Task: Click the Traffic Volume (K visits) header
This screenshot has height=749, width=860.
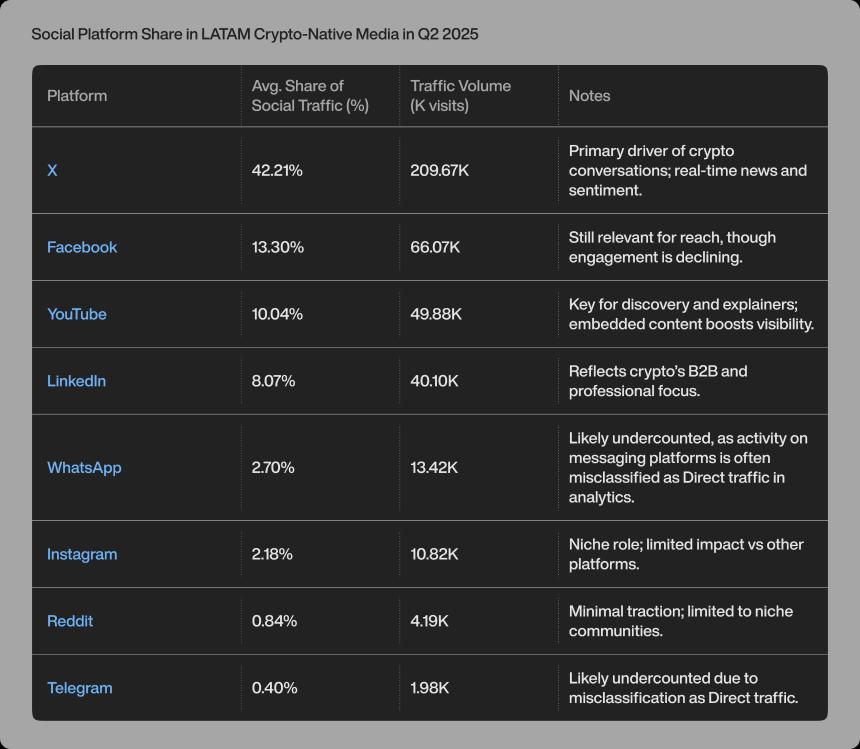Action: tap(460, 96)
